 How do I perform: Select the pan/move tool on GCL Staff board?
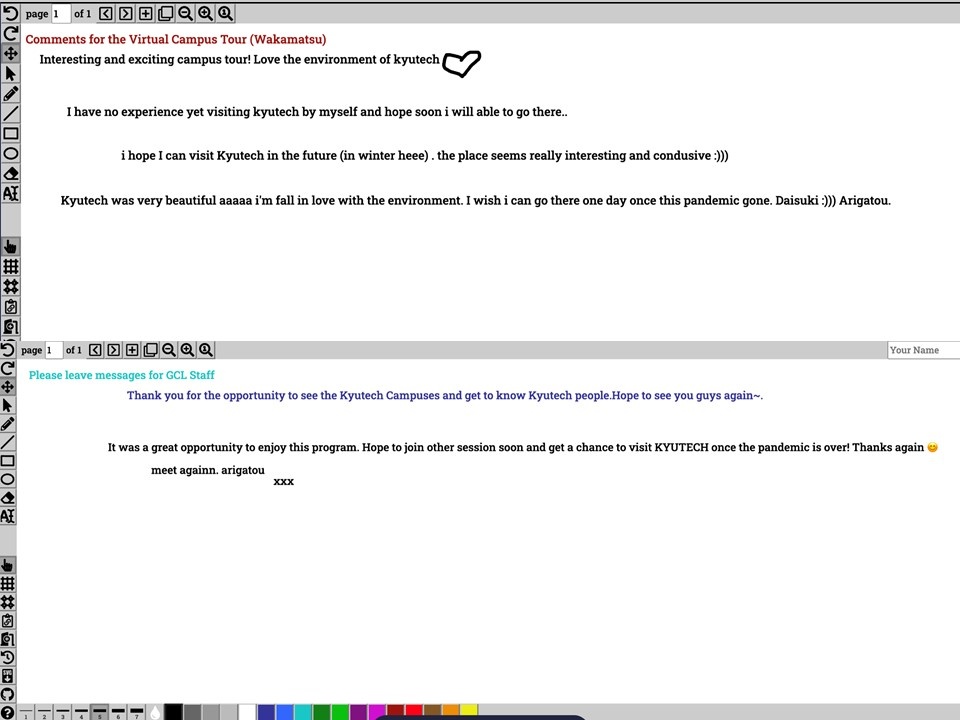tap(7, 387)
